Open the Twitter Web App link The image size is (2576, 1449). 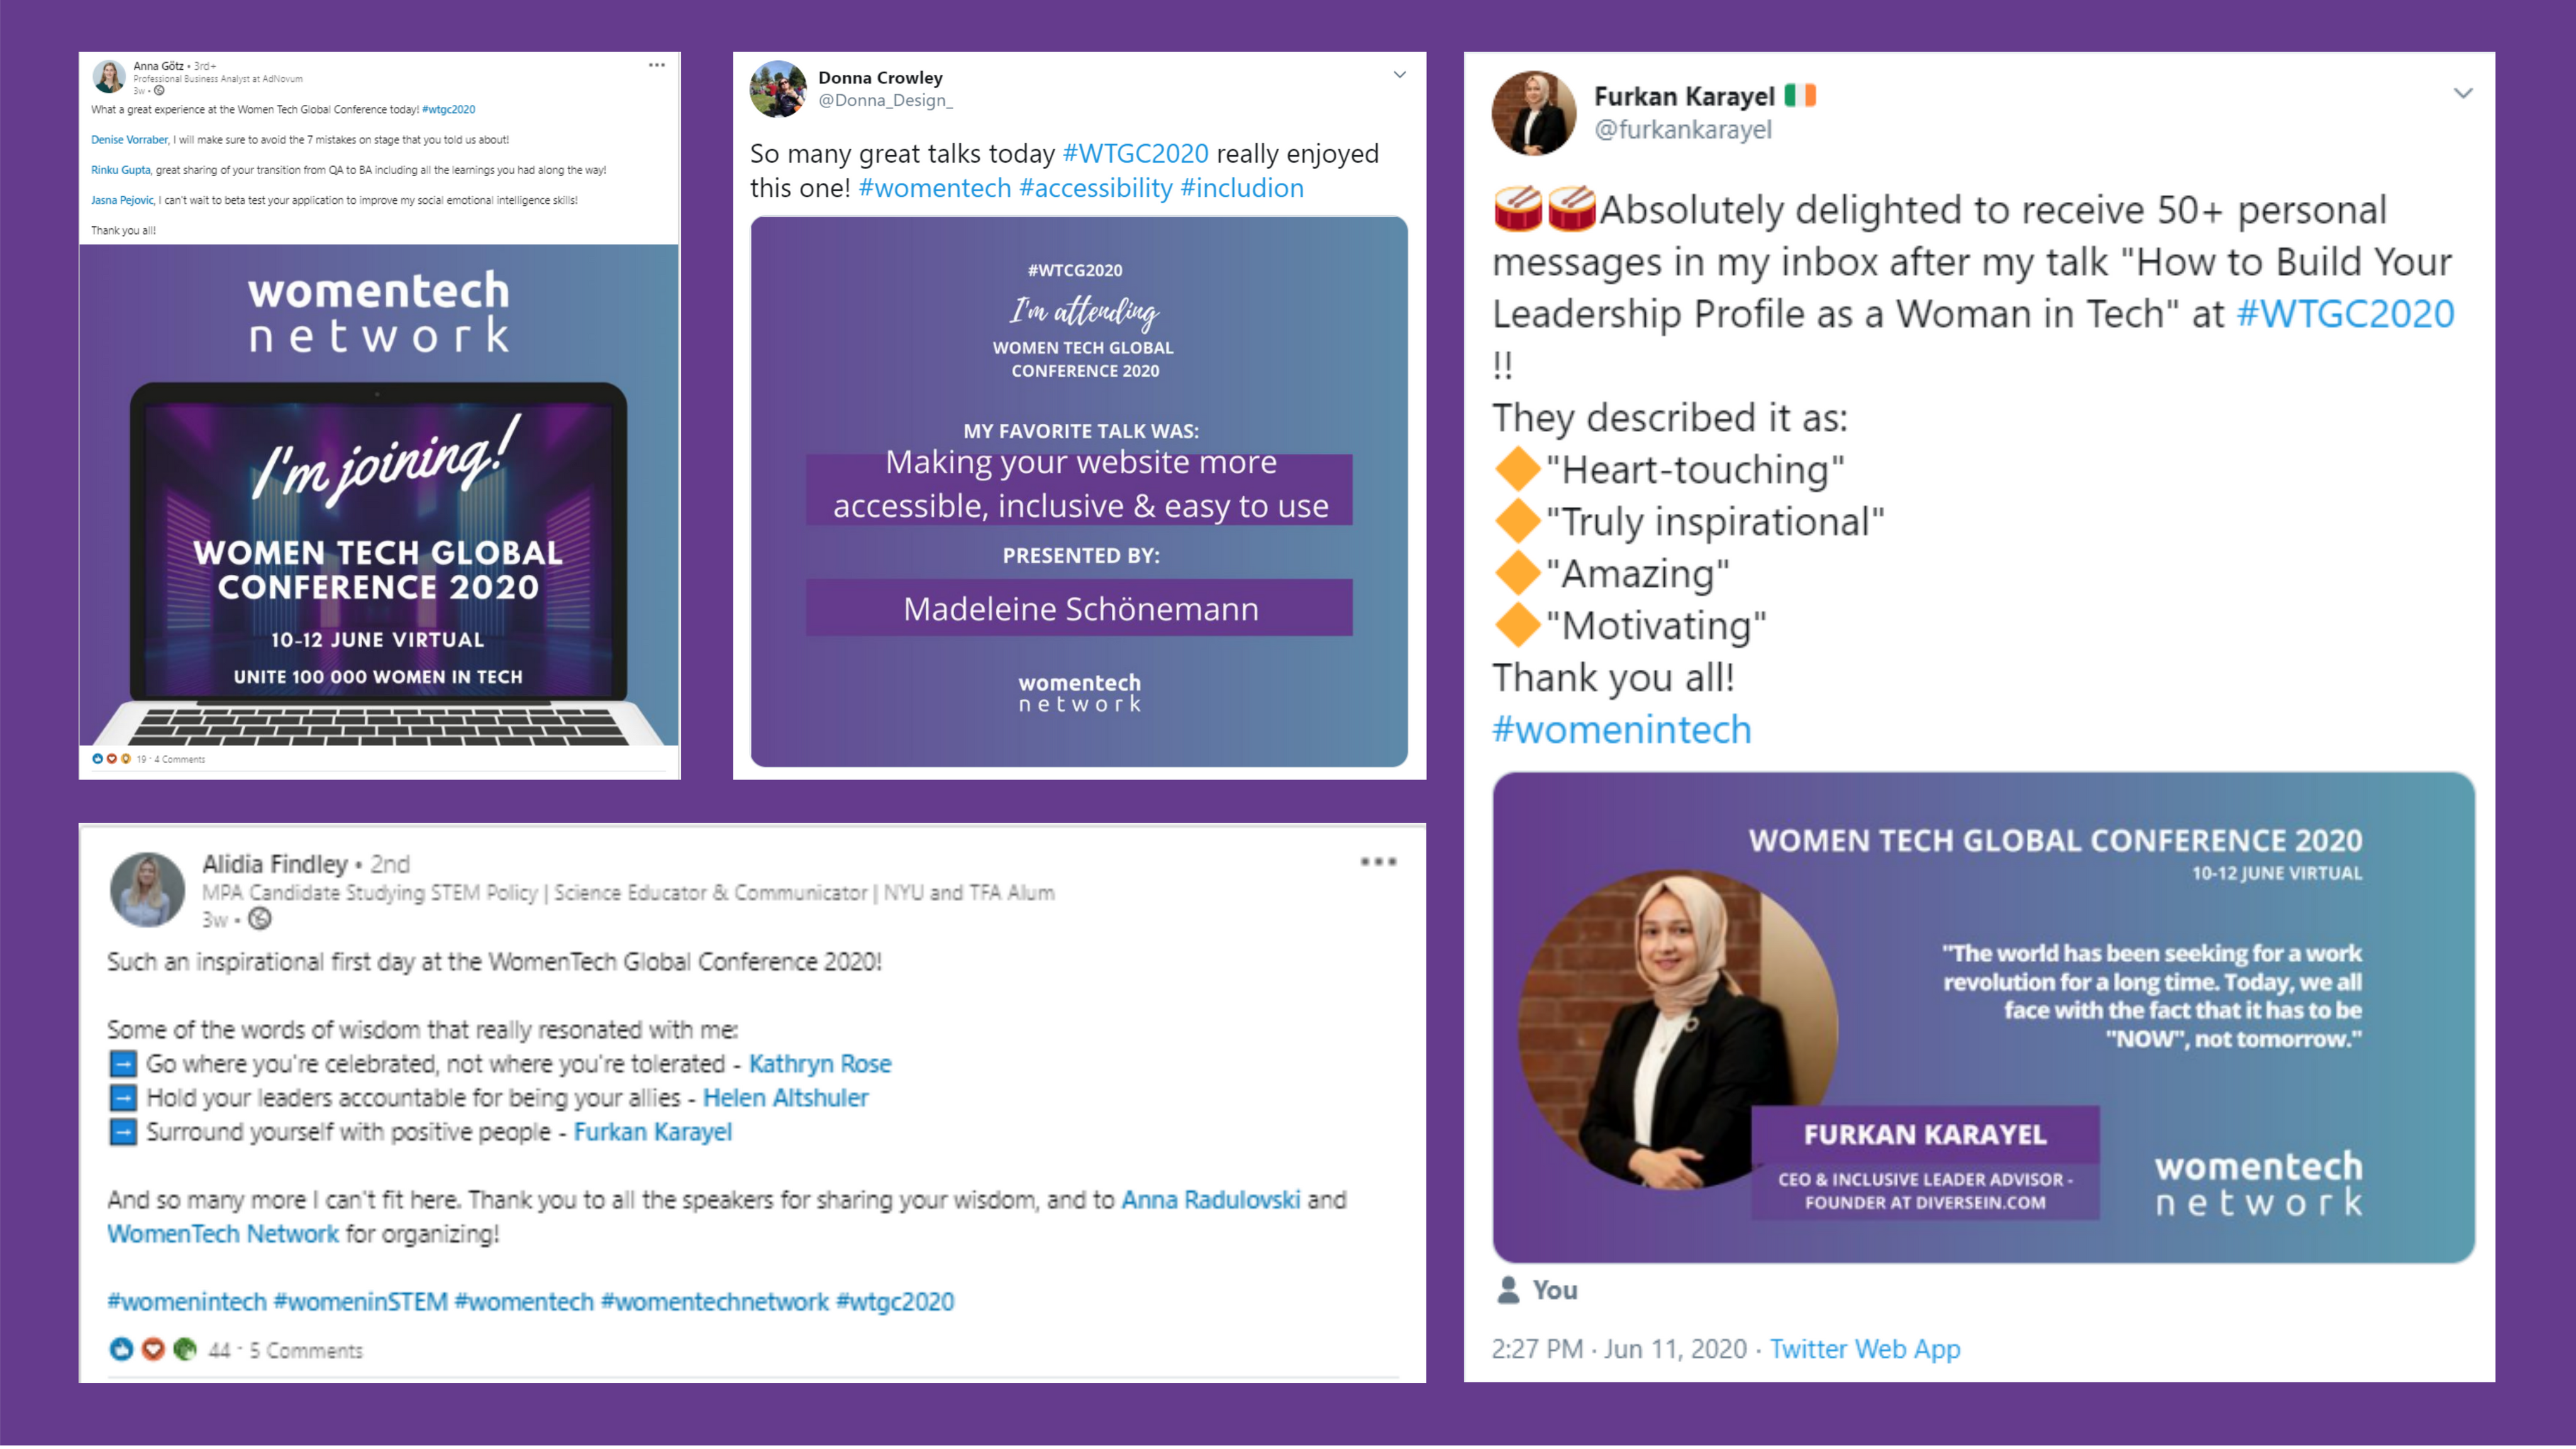[1864, 1348]
